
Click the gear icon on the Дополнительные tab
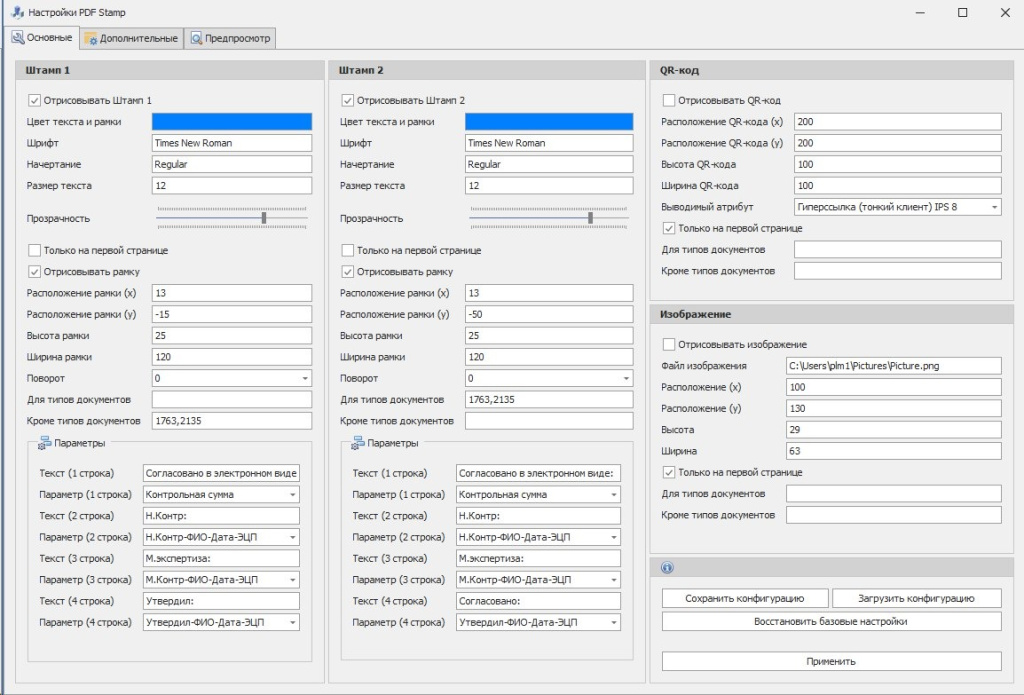(x=91, y=39)
